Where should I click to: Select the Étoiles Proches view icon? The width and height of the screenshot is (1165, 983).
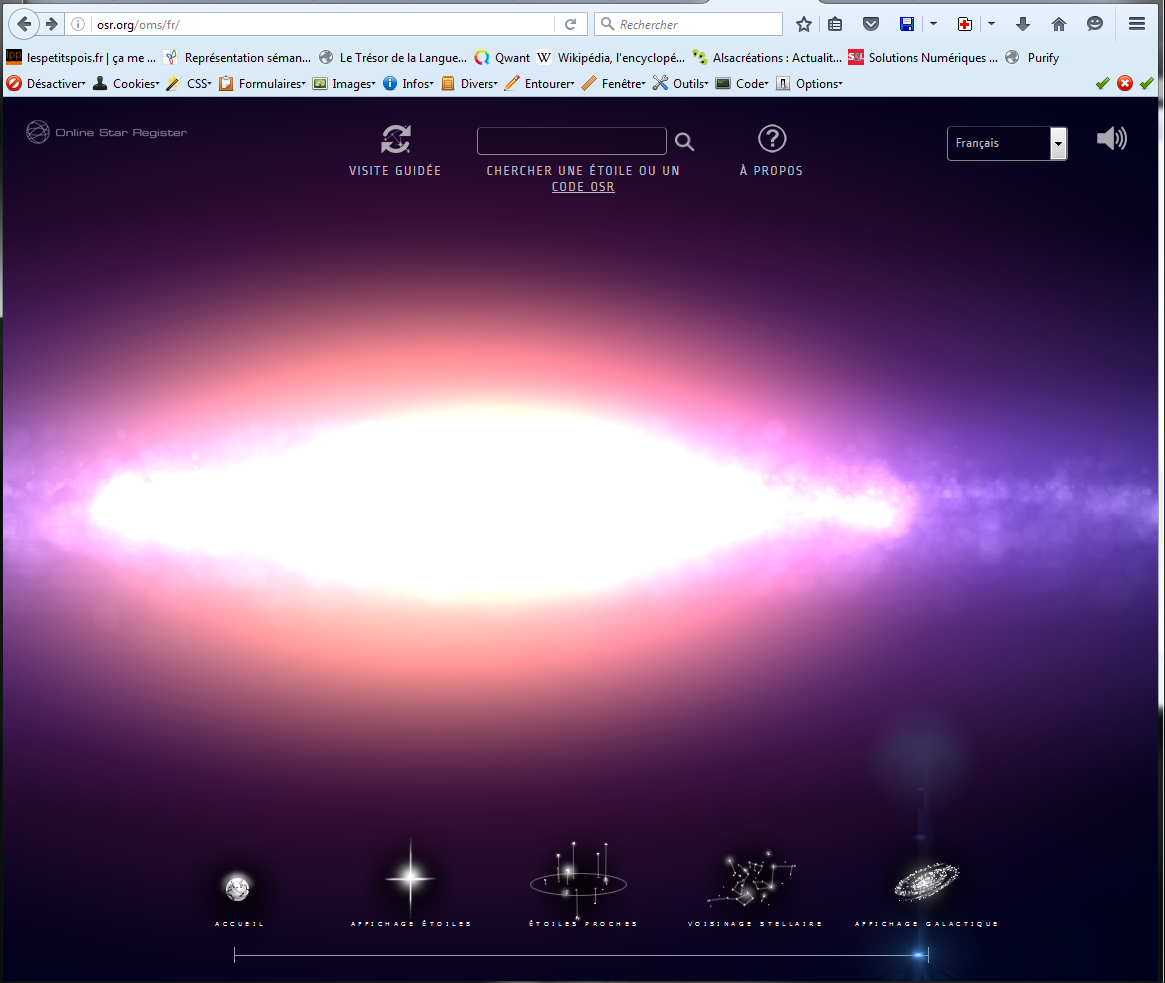click(x=578, y=878)
